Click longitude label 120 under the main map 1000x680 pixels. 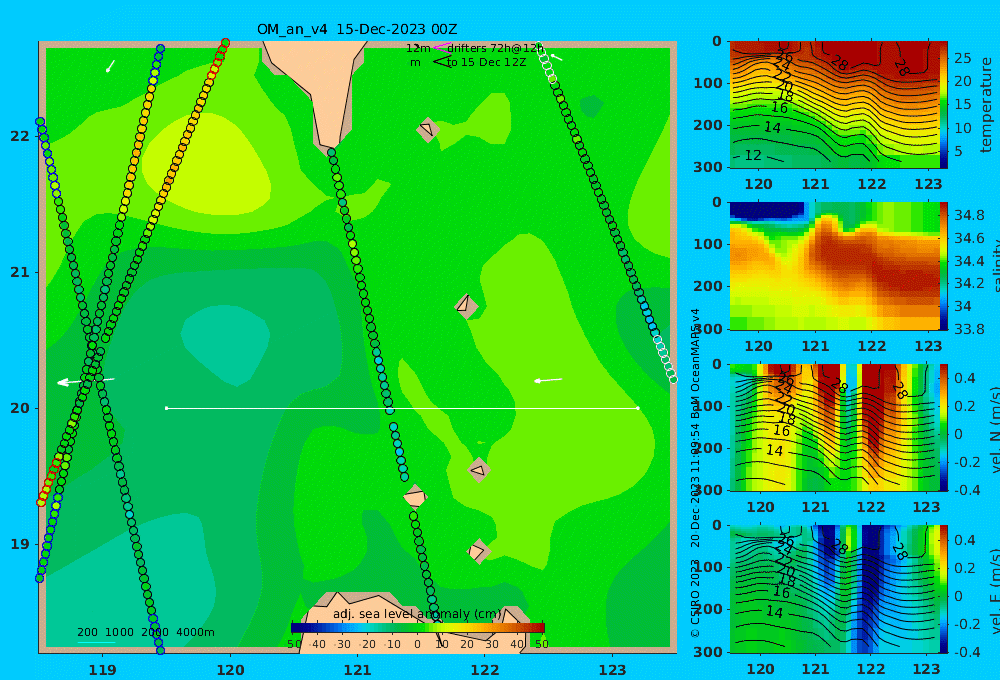click(x=230, y=670)
